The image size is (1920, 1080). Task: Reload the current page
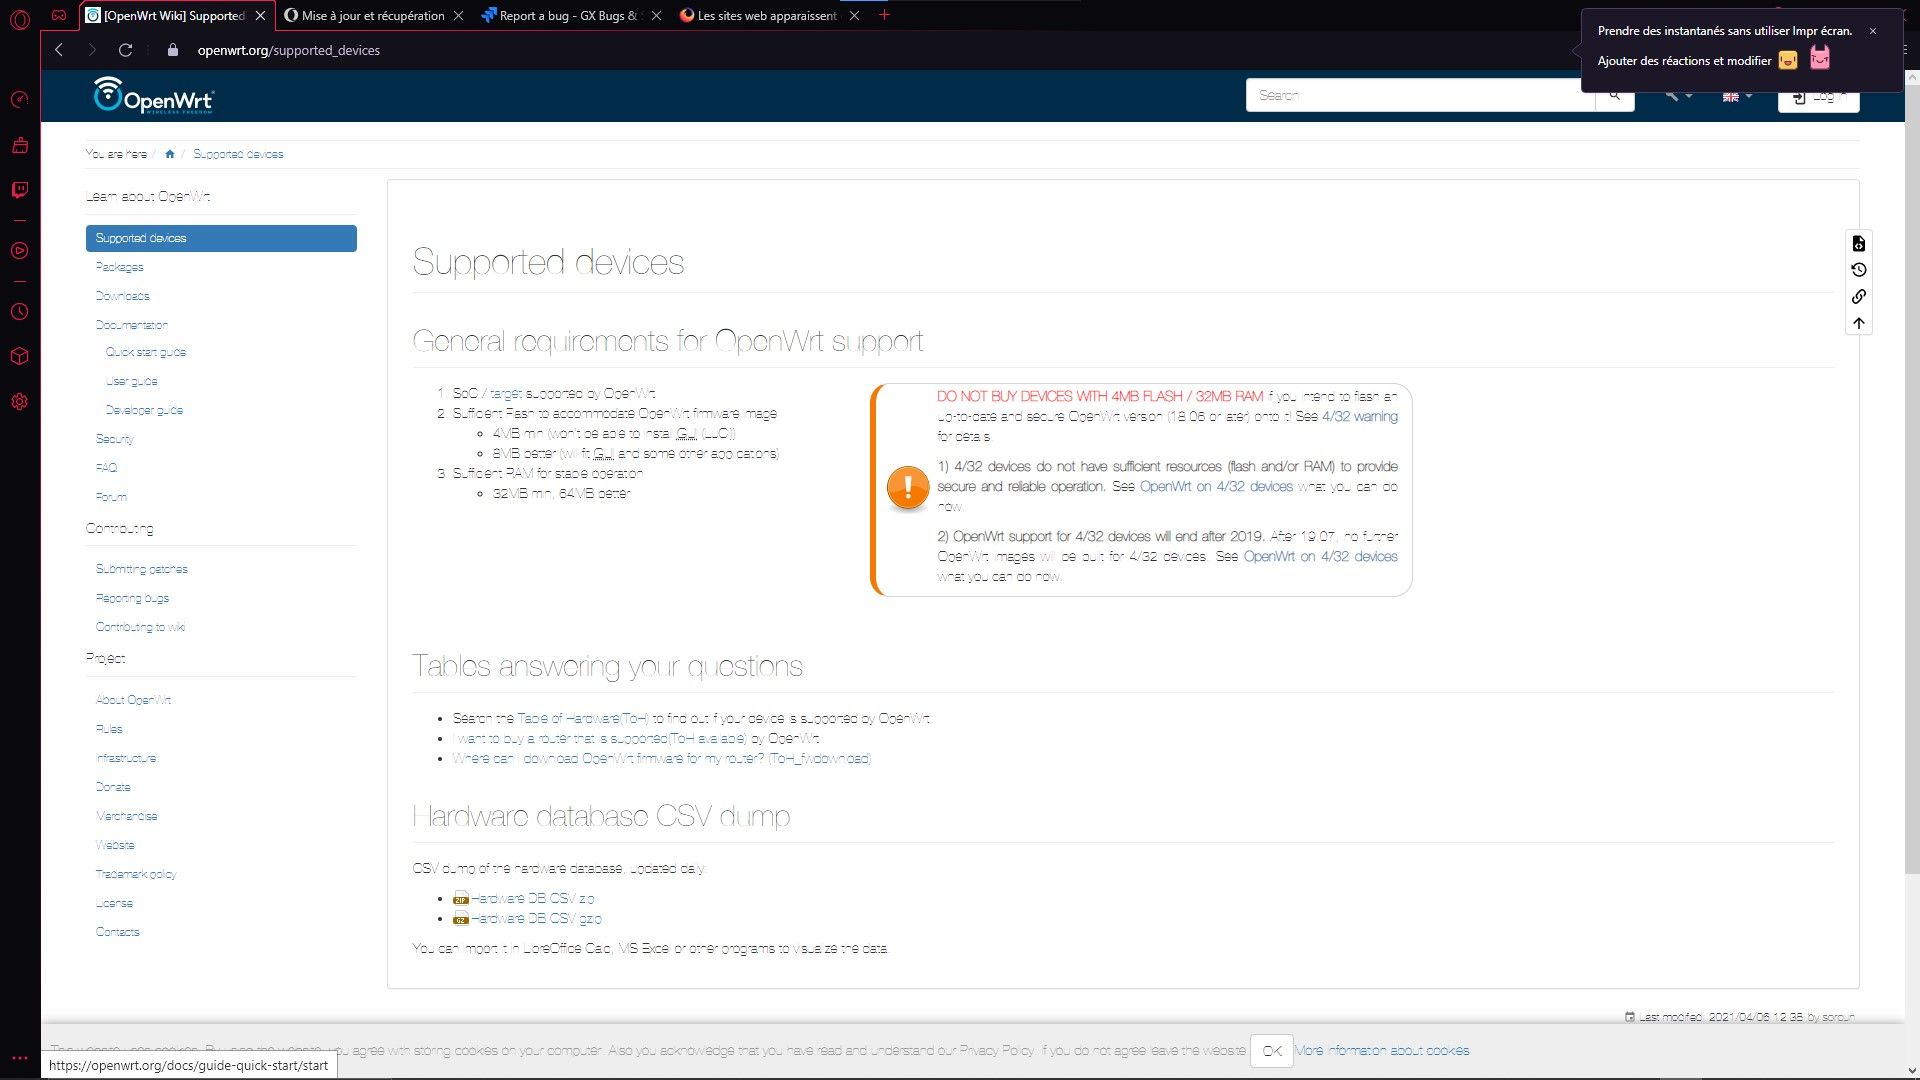[x=126, y=50]
